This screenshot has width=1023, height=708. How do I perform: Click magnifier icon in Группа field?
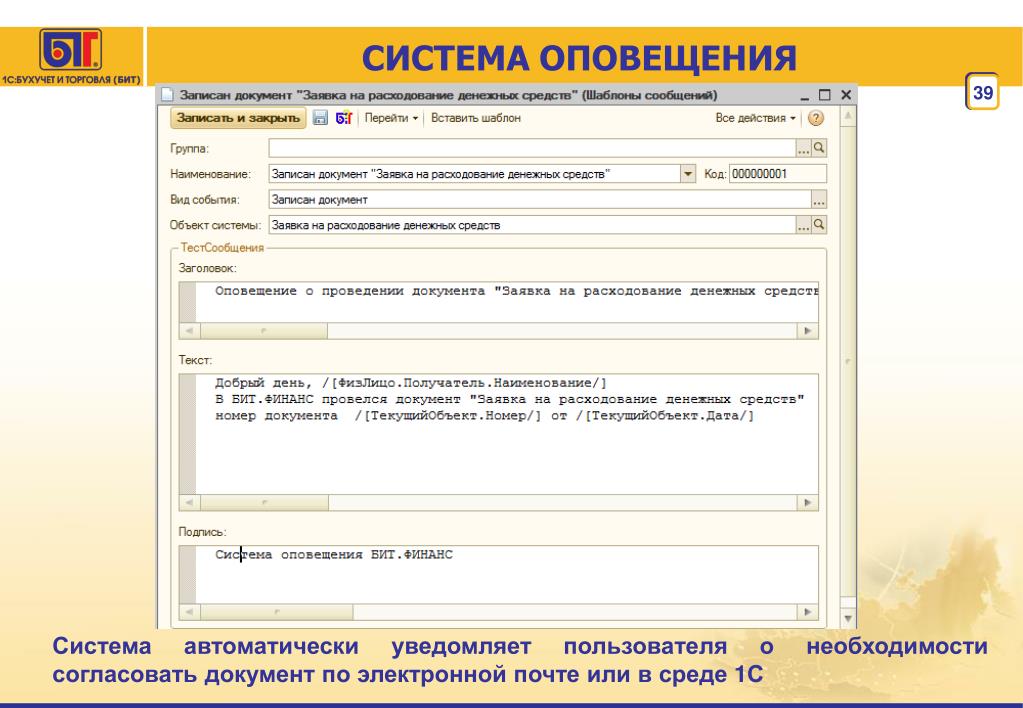point(819,148)
